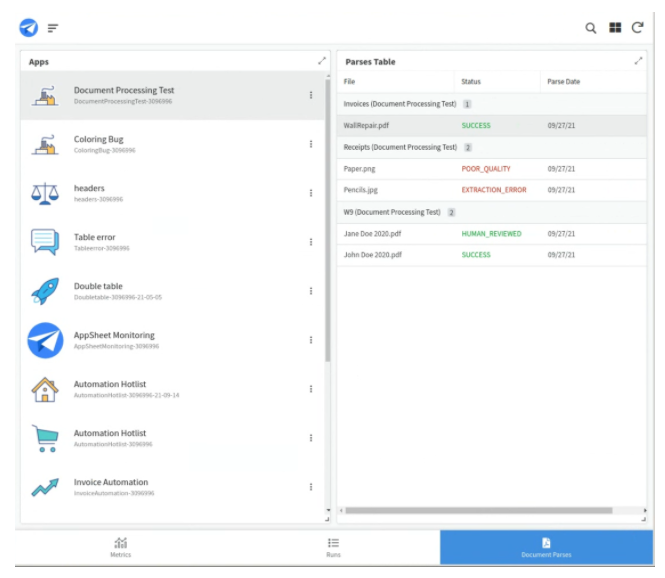Open more options for headers app
Screen dimensions: 665x578
311,193
